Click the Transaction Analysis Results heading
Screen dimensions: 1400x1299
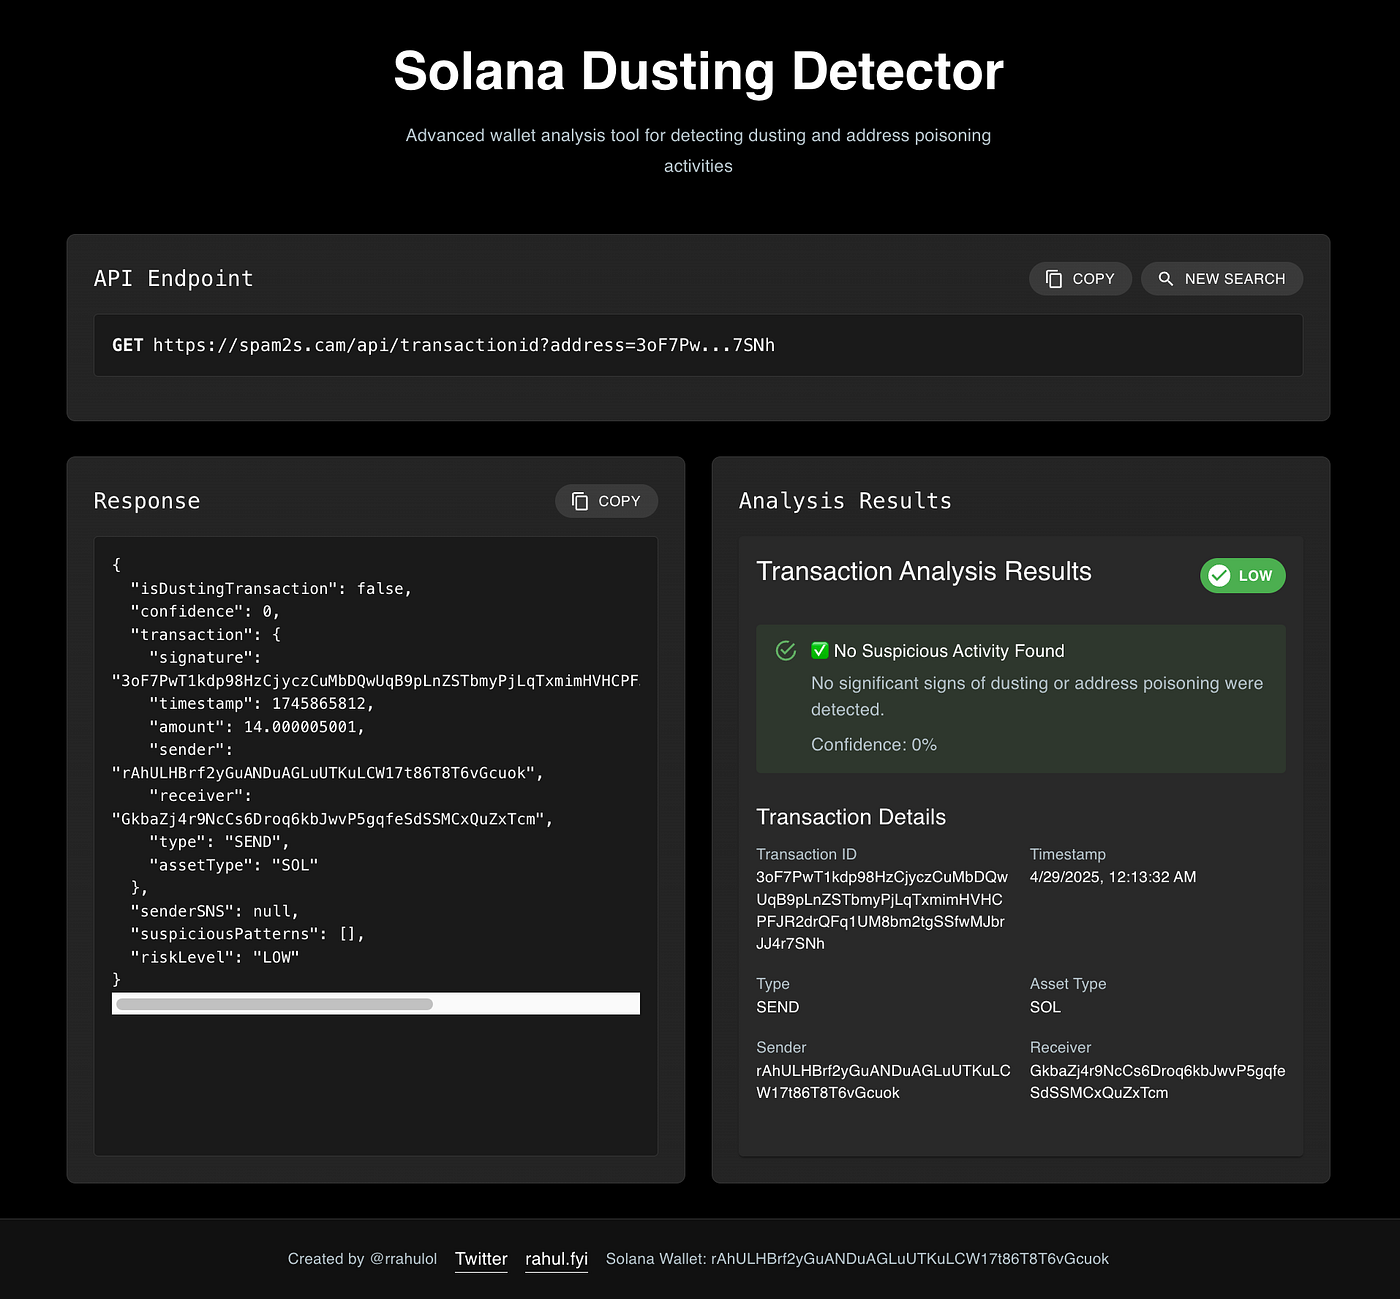(924, 571)
